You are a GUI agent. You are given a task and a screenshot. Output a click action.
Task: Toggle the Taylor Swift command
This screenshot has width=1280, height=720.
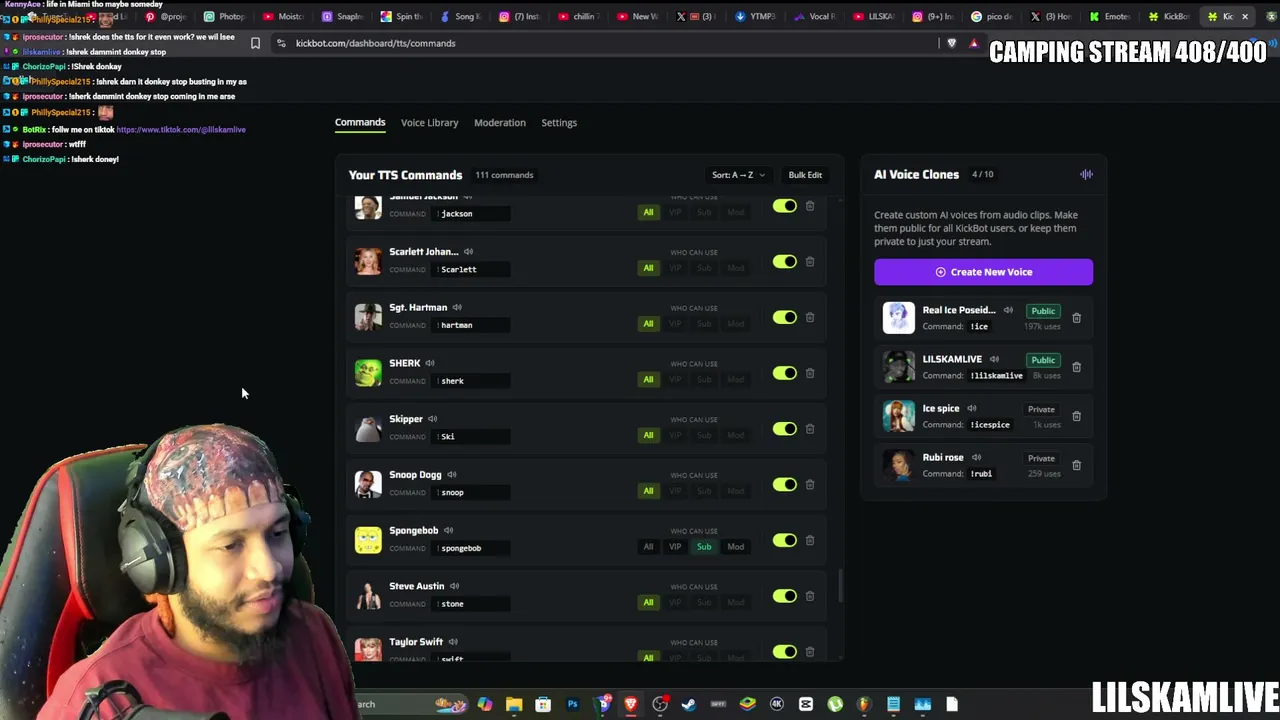(784, 652)
